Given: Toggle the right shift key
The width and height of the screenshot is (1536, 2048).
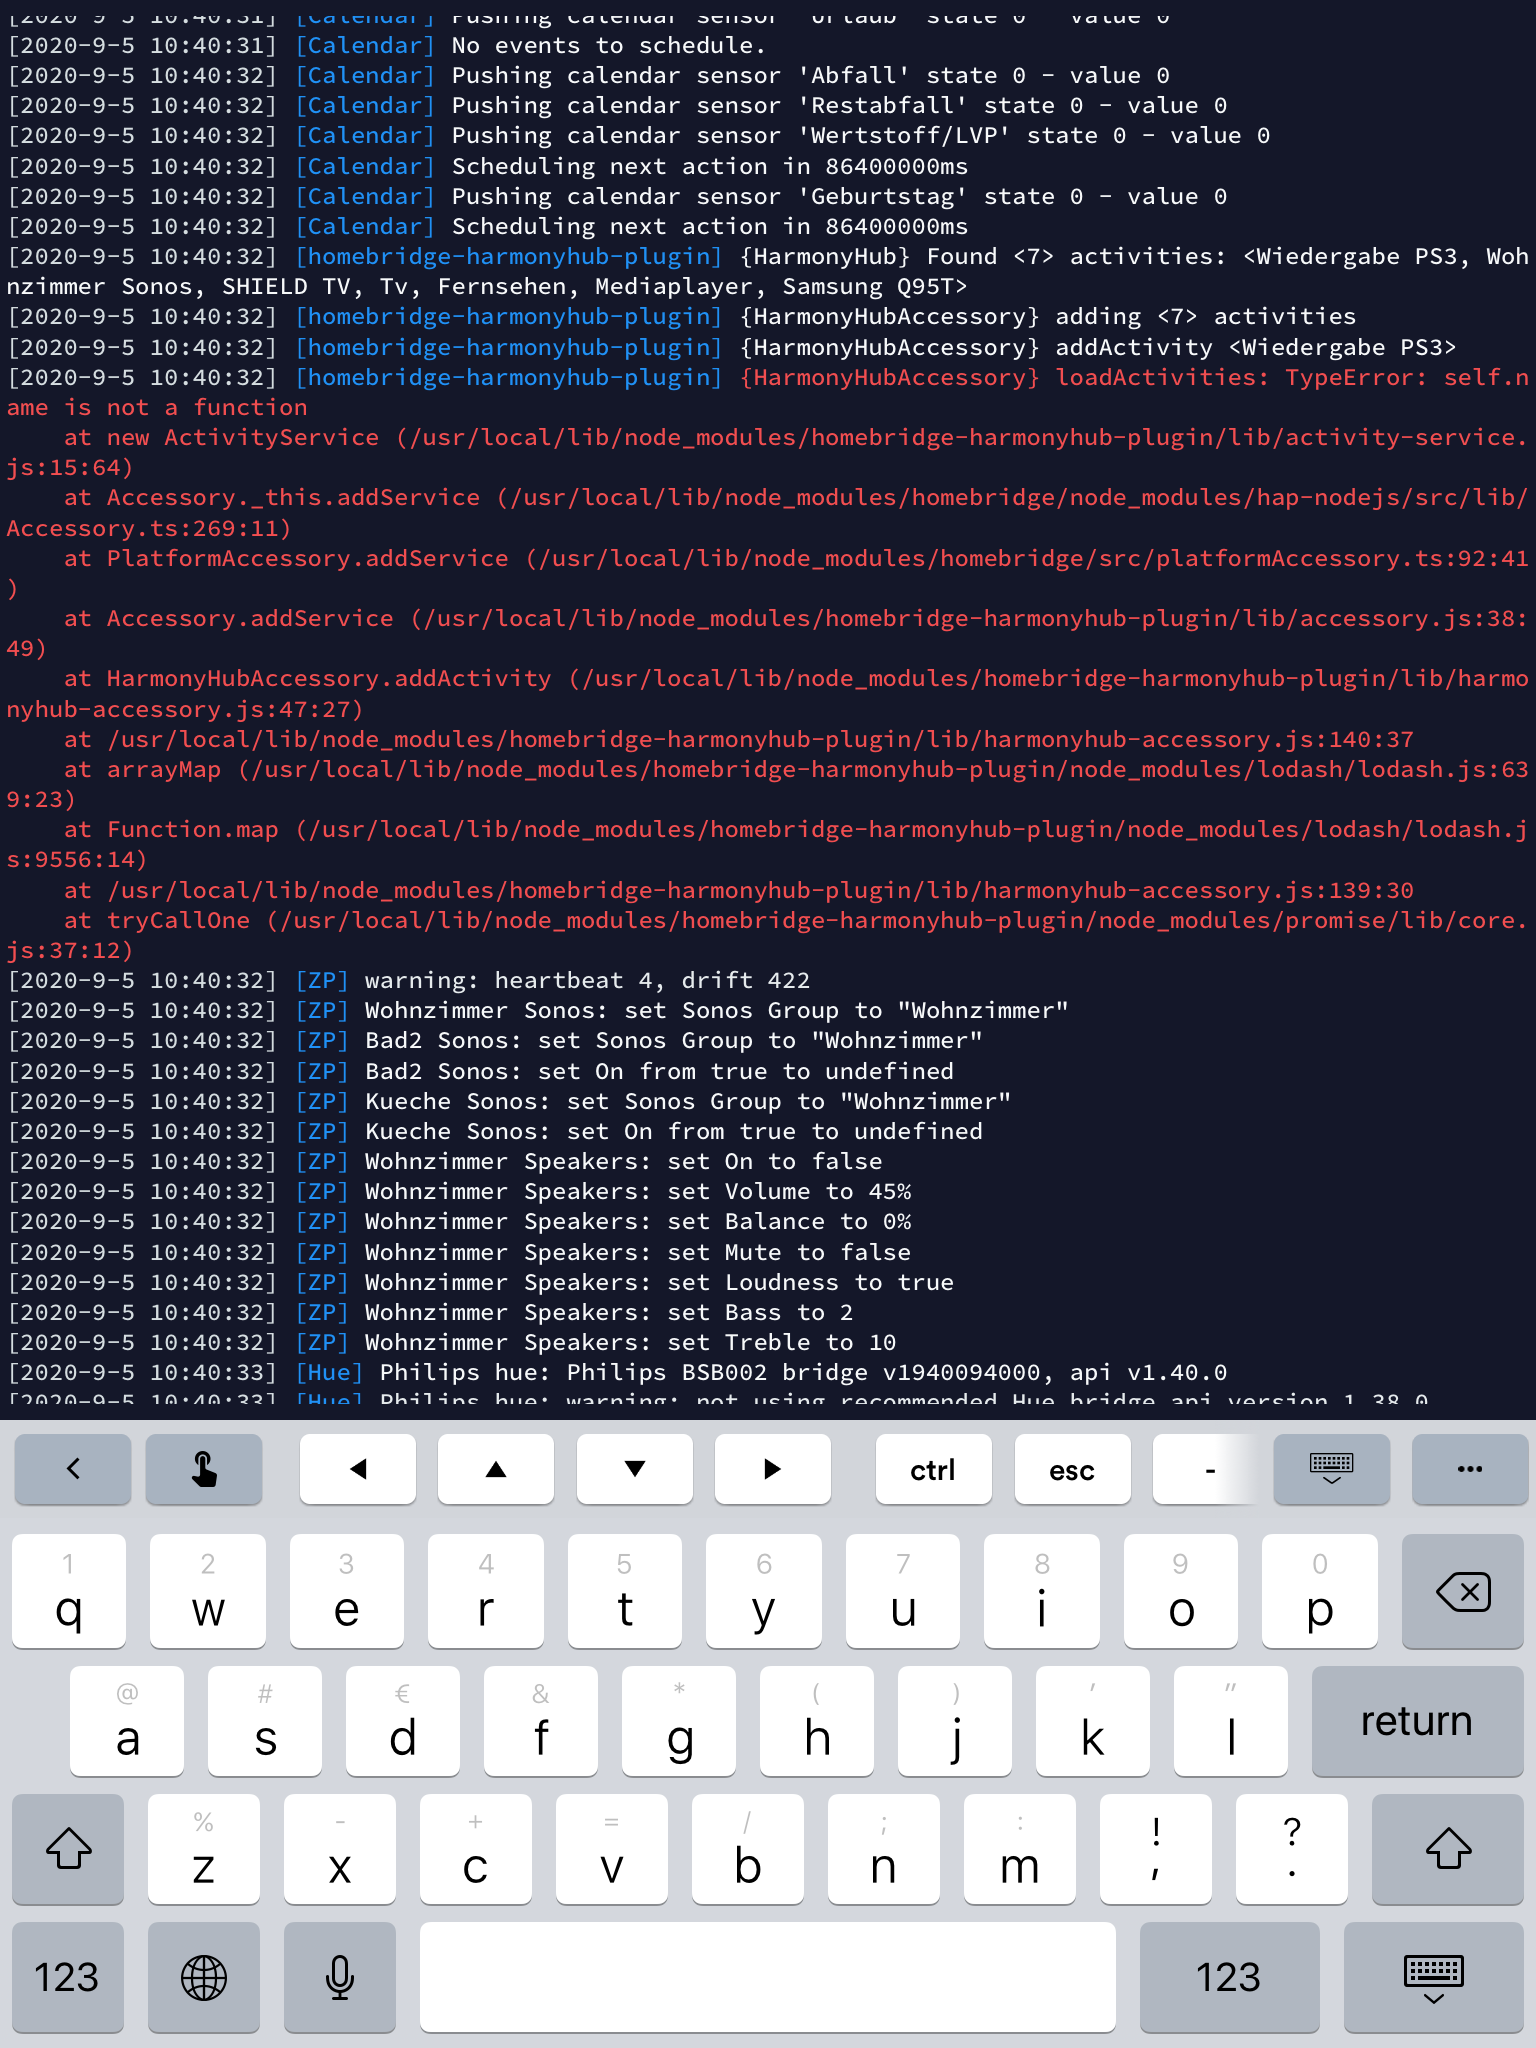Looking at the screenshot, I should [1447, 1848].
